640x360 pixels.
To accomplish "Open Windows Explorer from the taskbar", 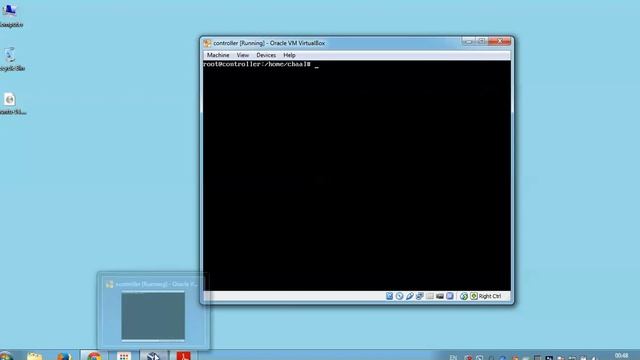I will pyautogui.click(x=35, y=356).
